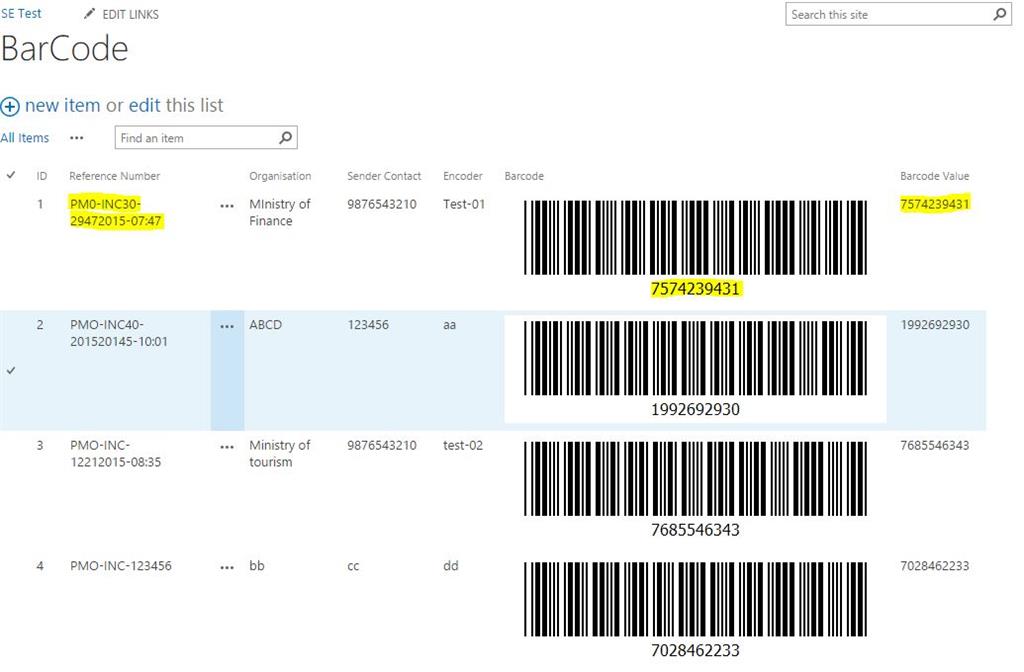Switch to the All Items view
This screenshot has height=672, width=1024.
click(x=25, y=138)
